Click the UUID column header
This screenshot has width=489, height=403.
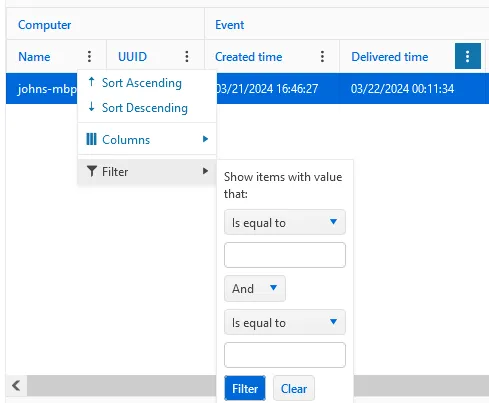click(132, 57)
